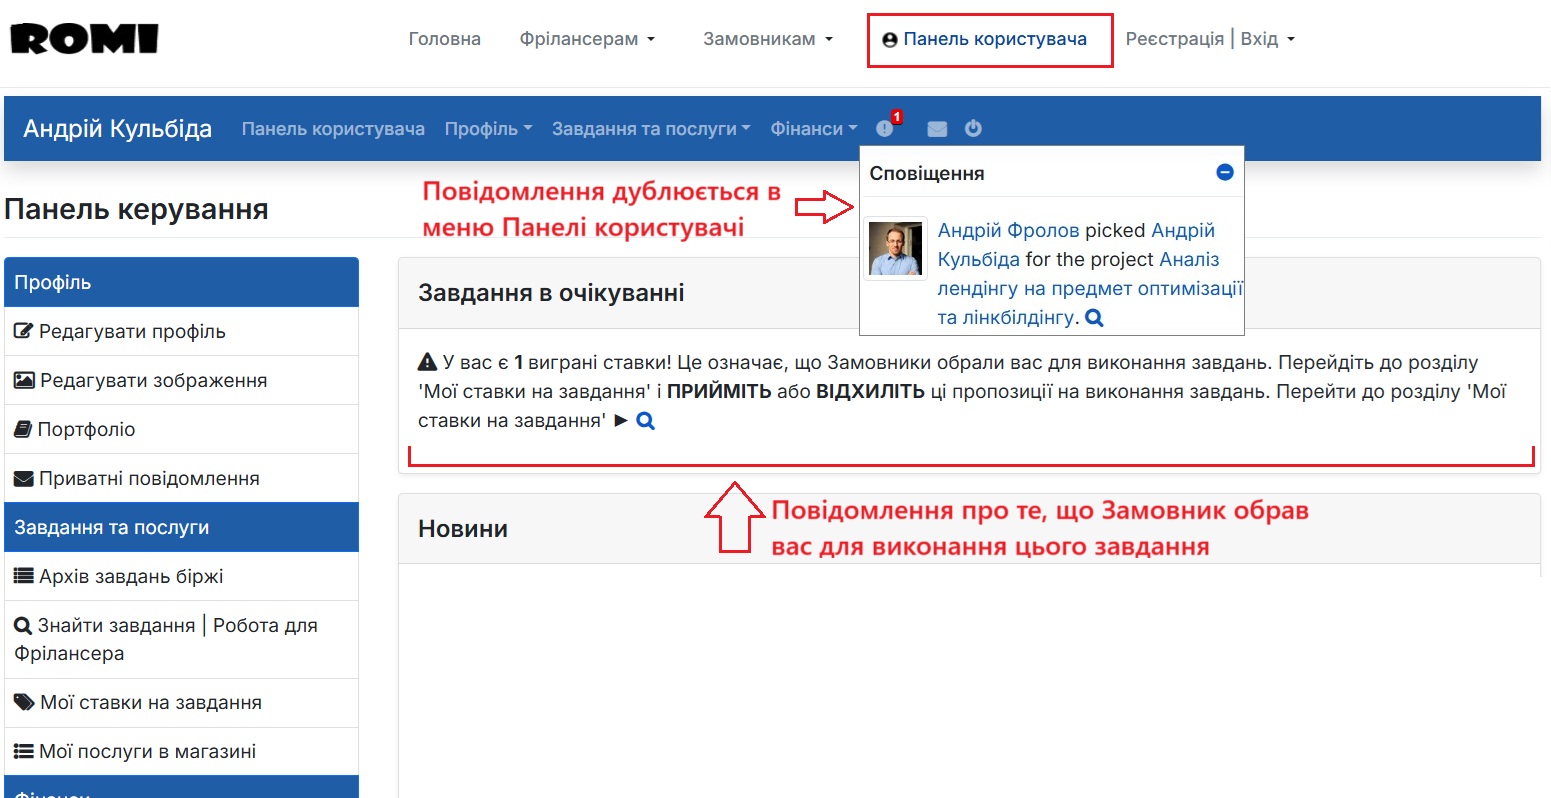Open Мої ставки на завдання in sidebar
This screenshot has height=798, width=1551.
point(150,702)
